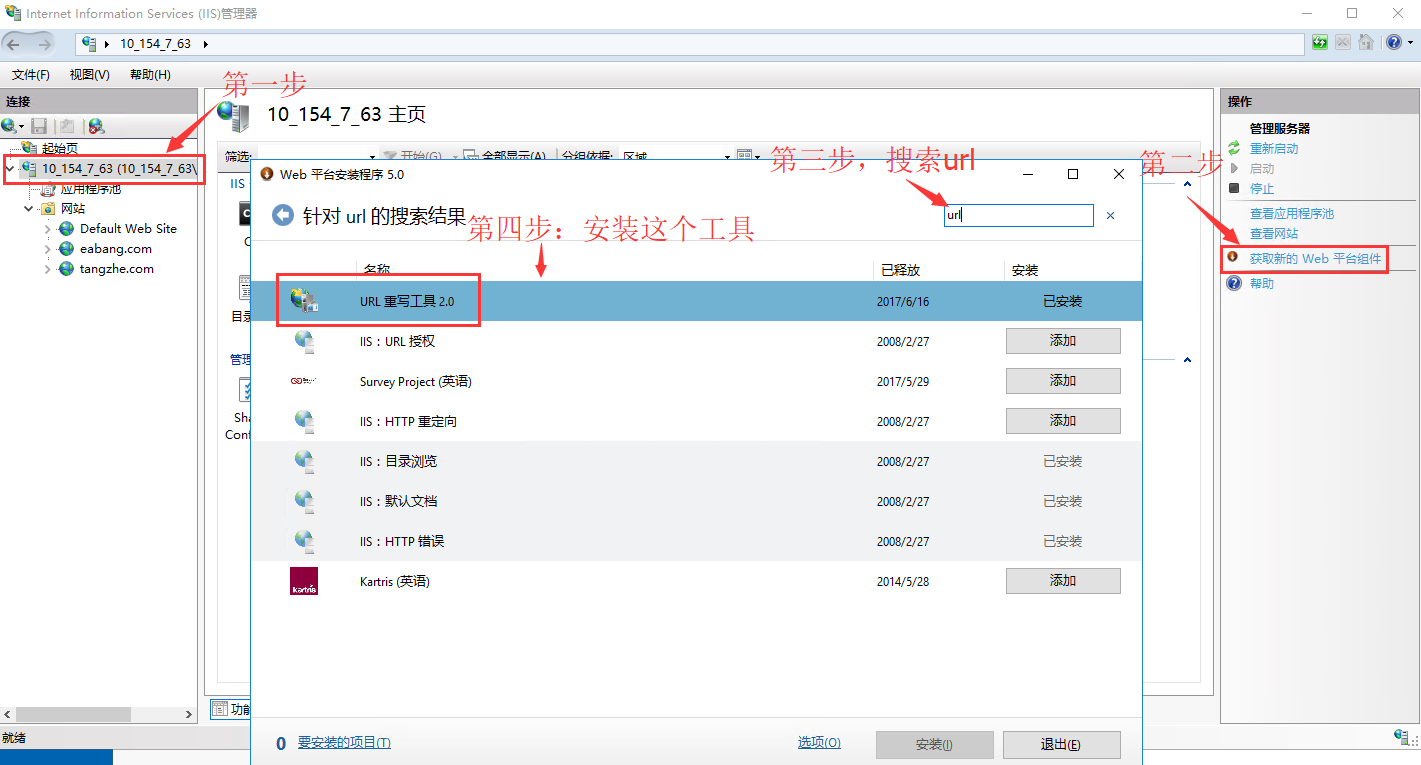Refresh the page with the green refresh icon
Screen dimensions: 1421x765
(x=1320, y=43)
